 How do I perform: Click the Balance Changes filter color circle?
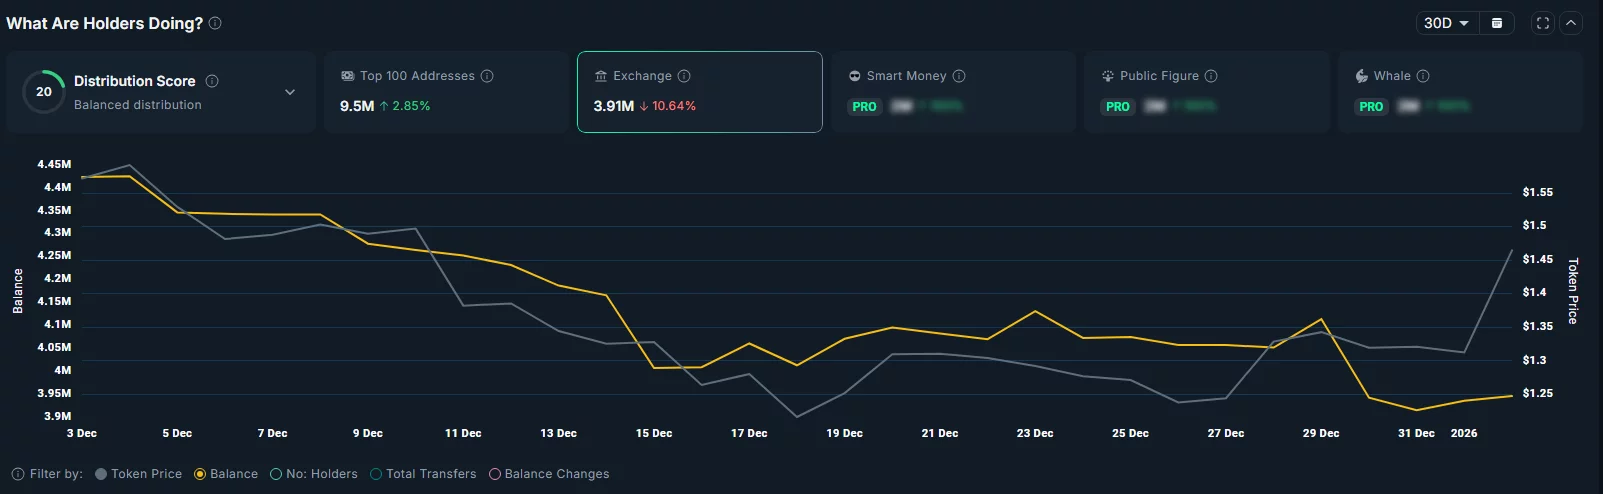pos(494,474)
